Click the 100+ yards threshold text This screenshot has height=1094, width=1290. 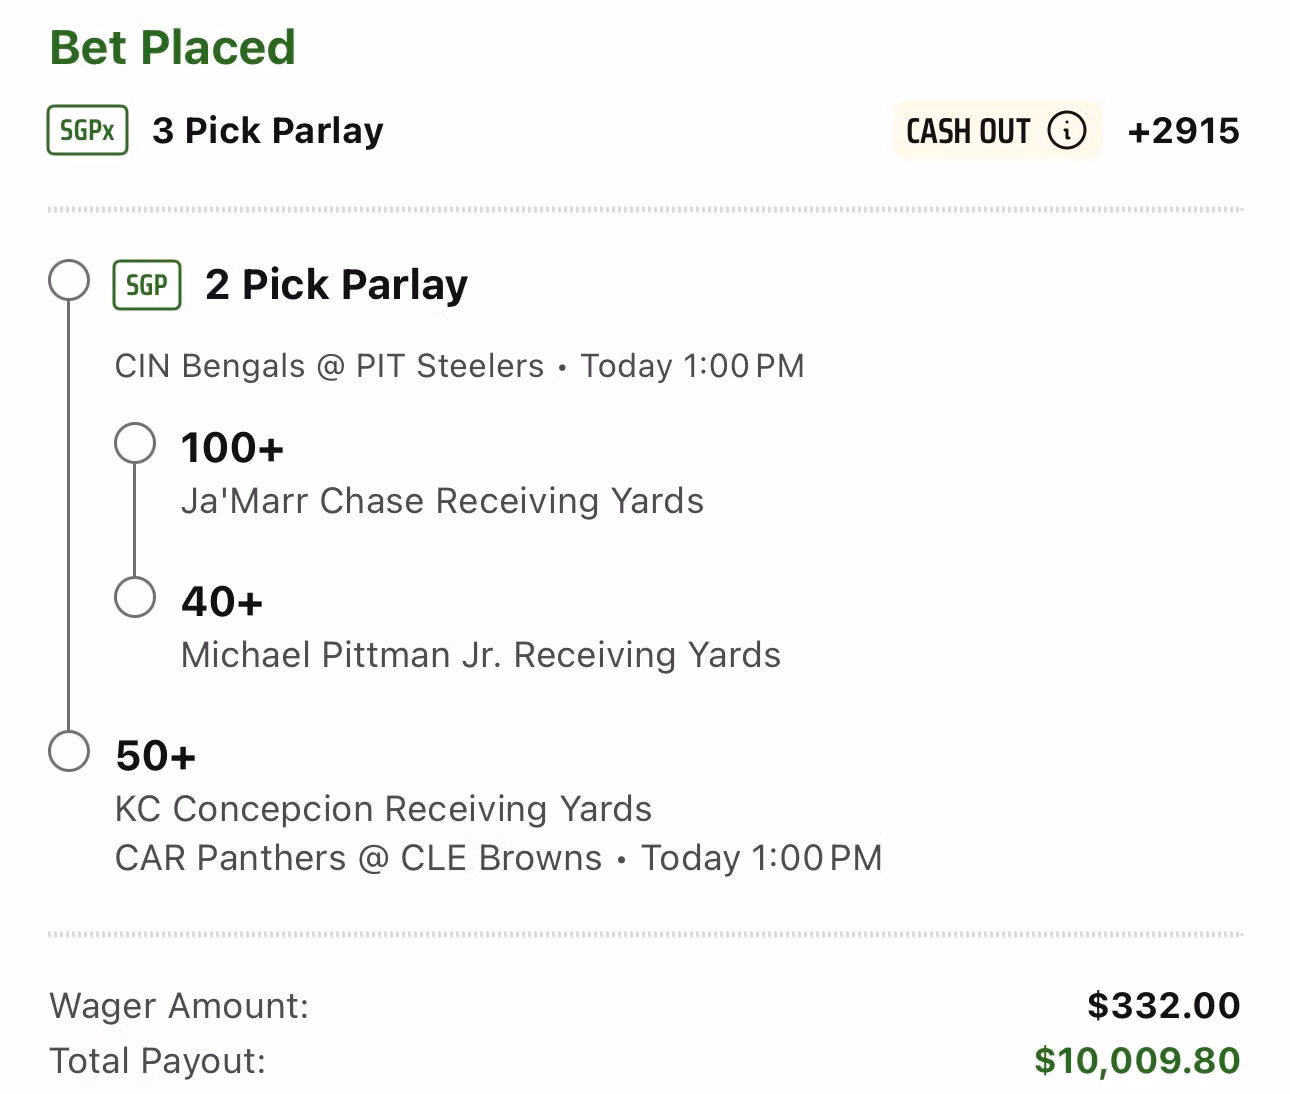(x=232, y=448)
